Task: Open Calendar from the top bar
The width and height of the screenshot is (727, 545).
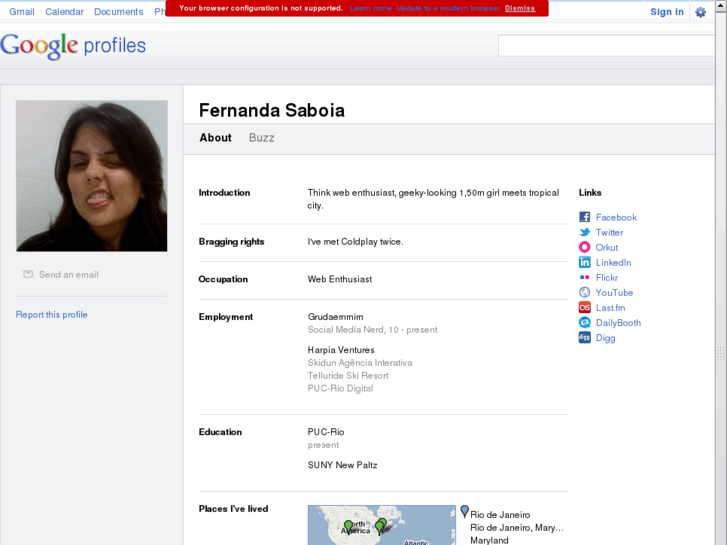Action: click(64, 12)
